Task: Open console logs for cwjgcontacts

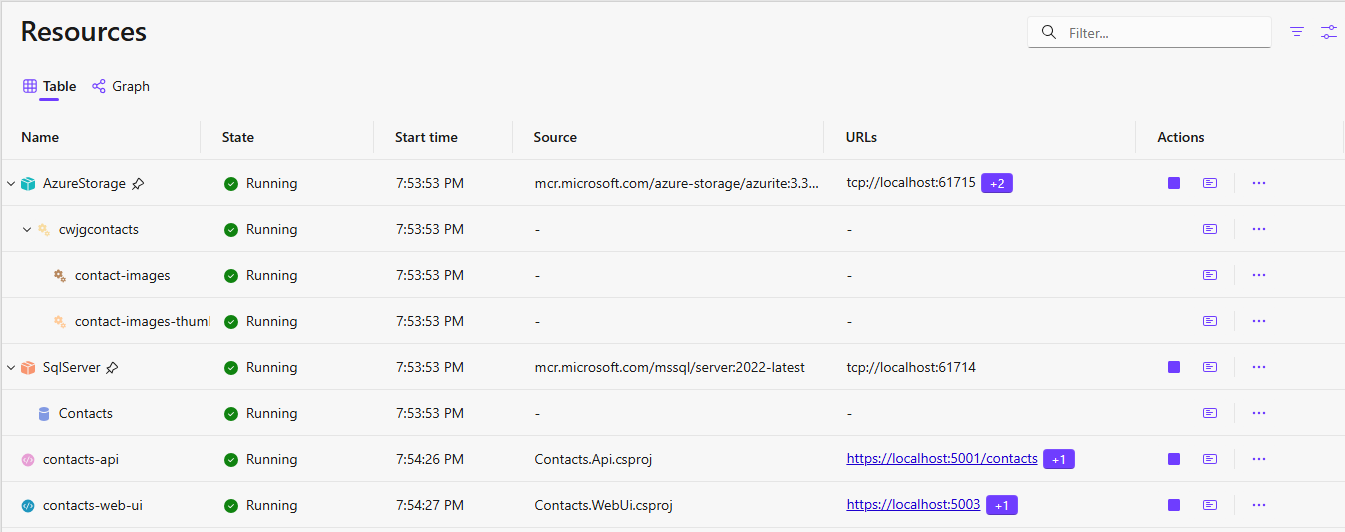Action: click(1210, 229)
